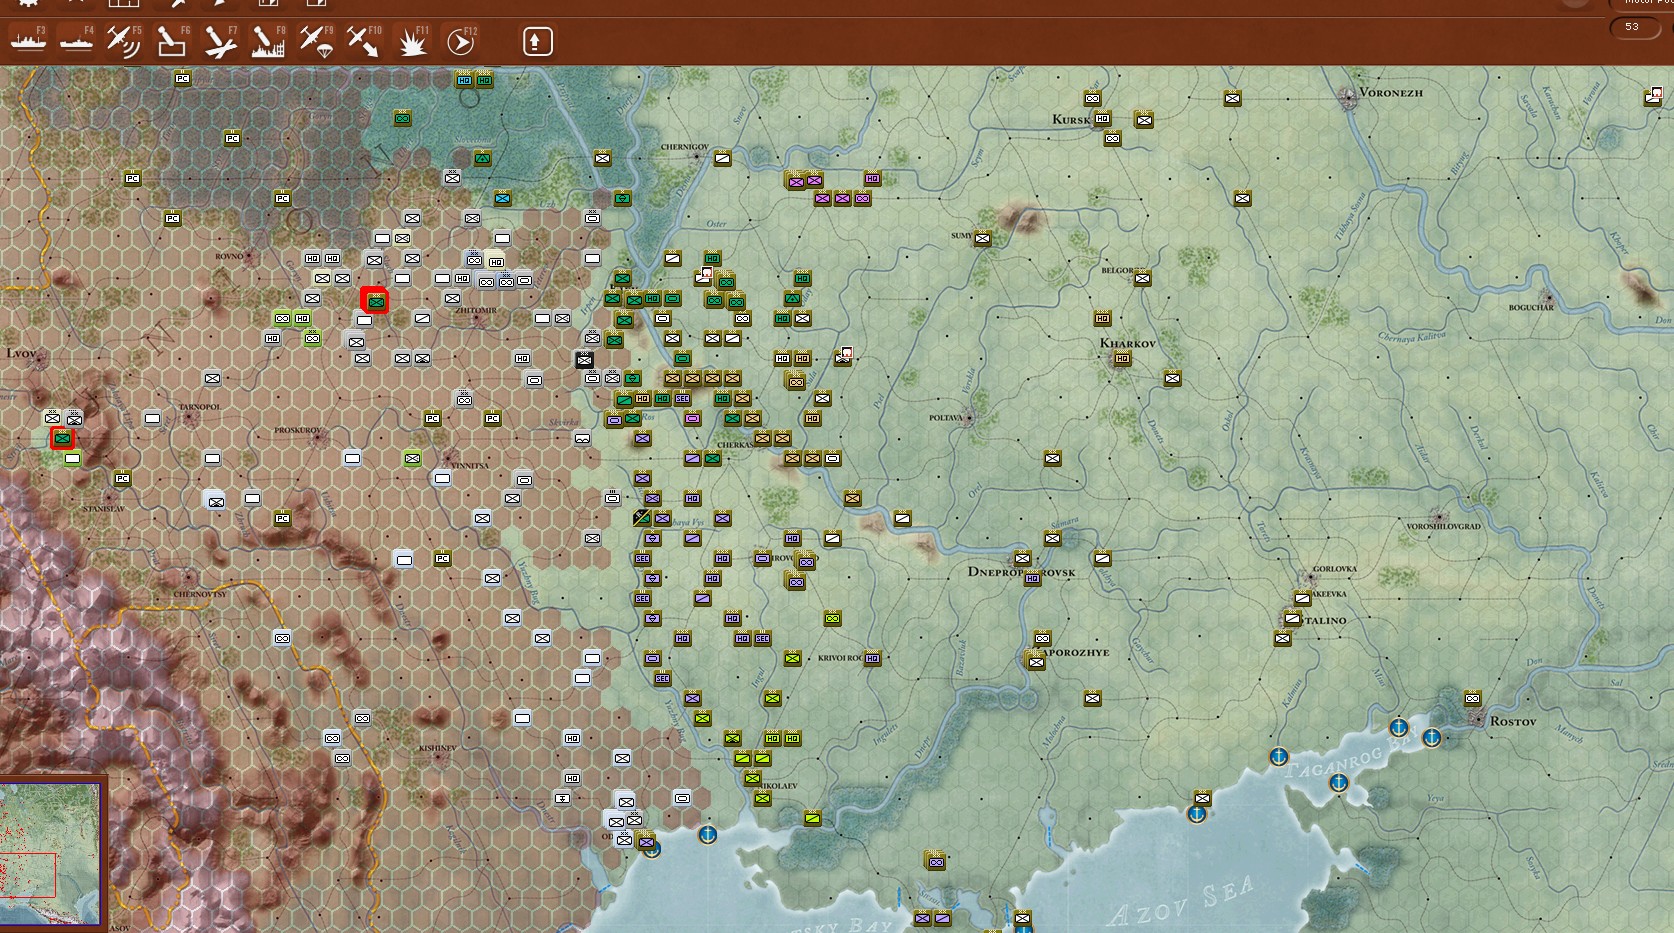Click the Vinnitsa city label
The image size is (1674, 933).
coord(470,466)
